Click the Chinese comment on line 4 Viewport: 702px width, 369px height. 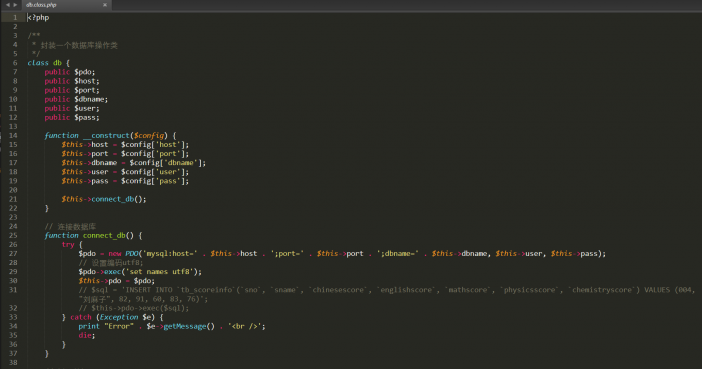[x=74, y=45]
